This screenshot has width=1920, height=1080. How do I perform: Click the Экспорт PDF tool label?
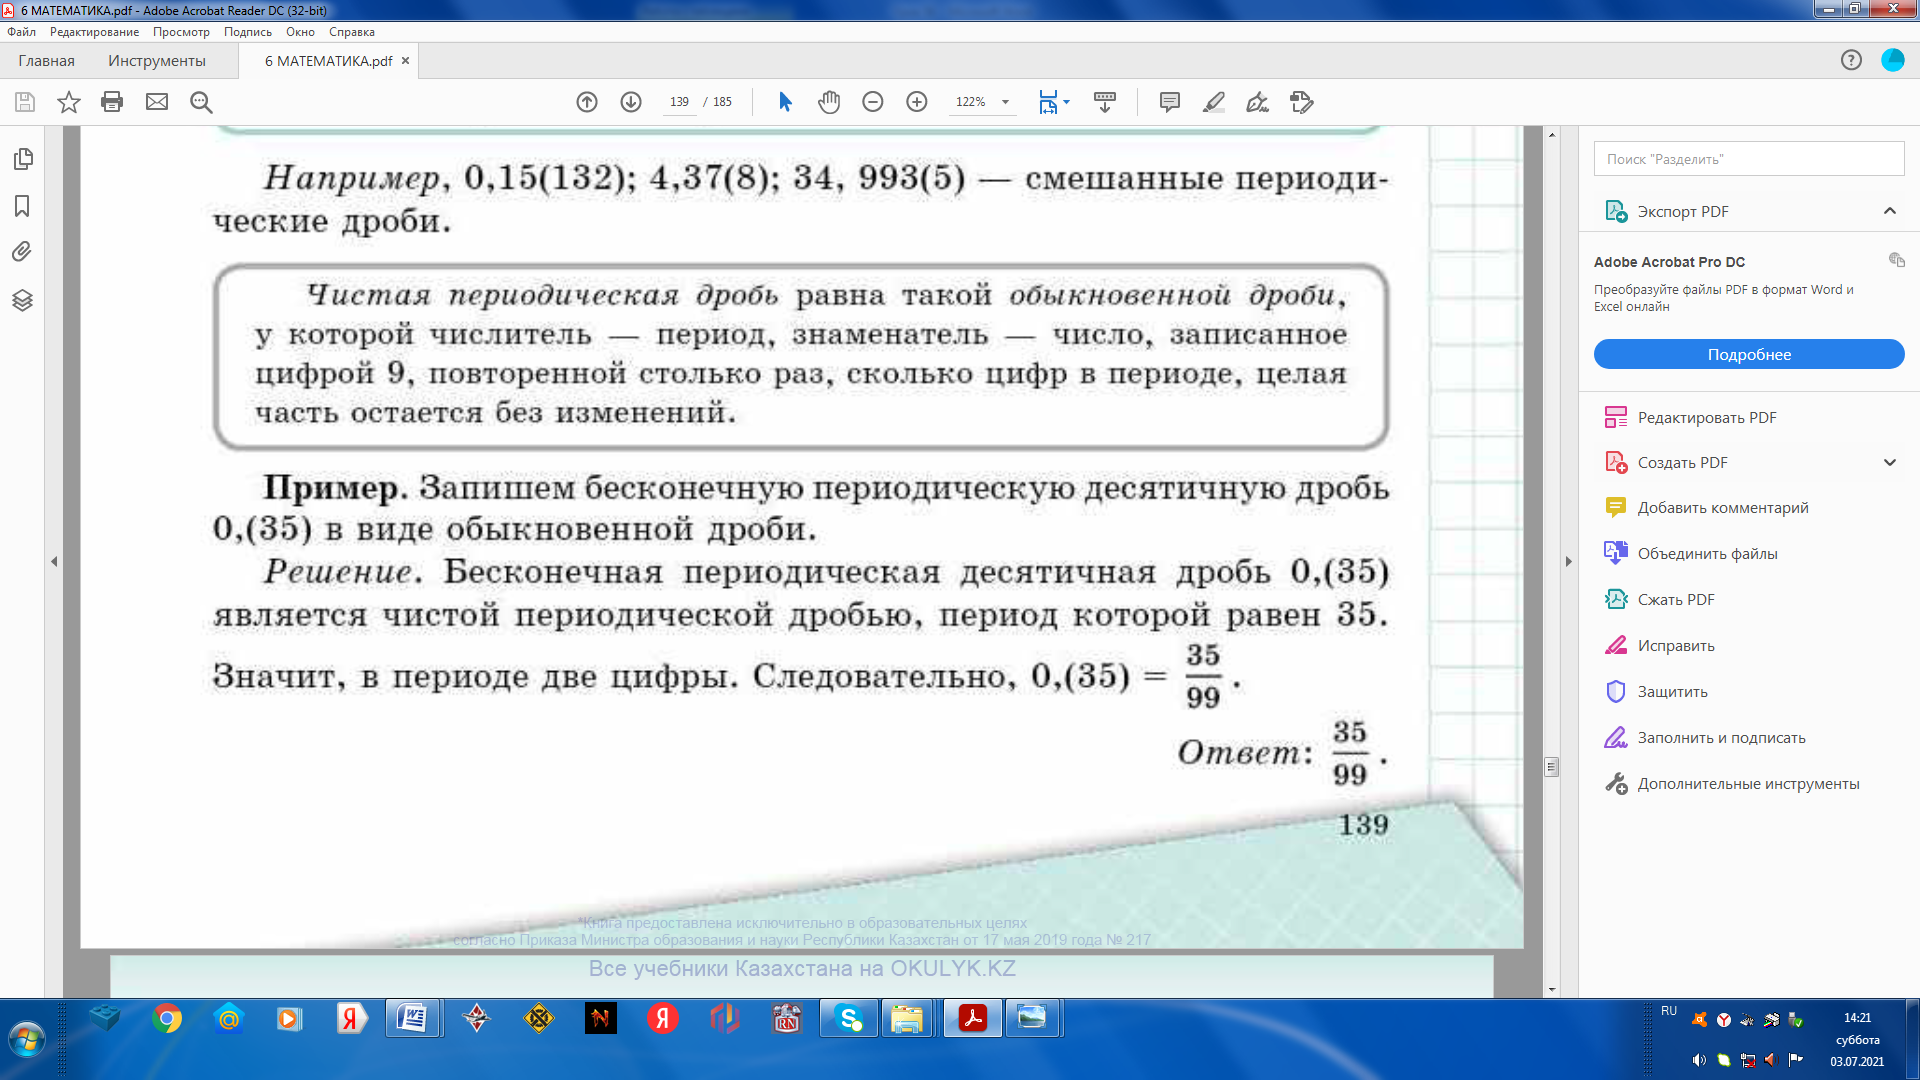[1683, 212]
